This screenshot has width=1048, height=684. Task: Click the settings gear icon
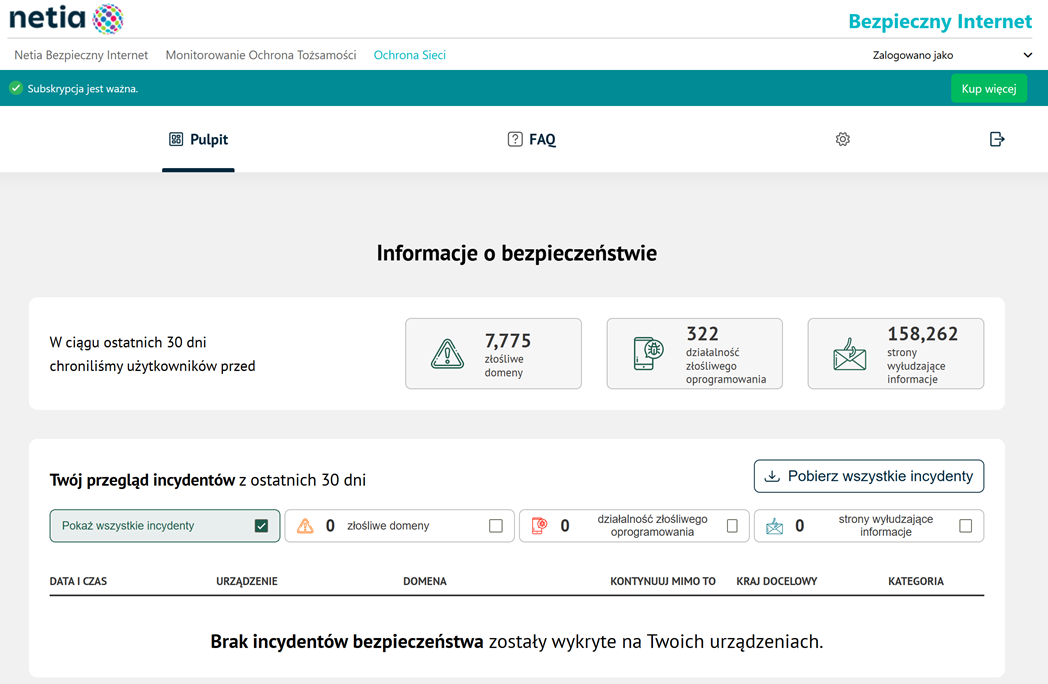pos(842,140)
